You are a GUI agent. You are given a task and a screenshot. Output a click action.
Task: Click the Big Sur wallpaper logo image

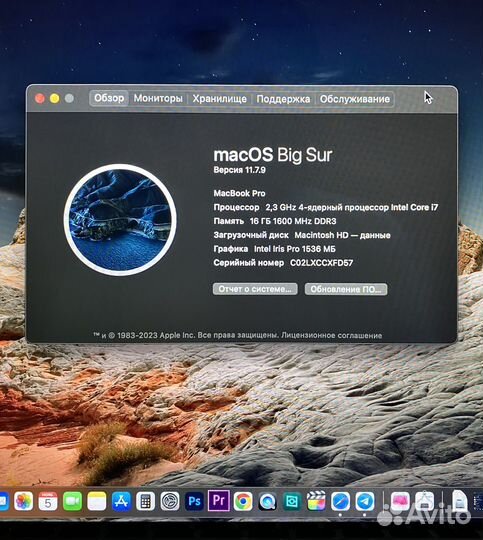tap(120, 220)
